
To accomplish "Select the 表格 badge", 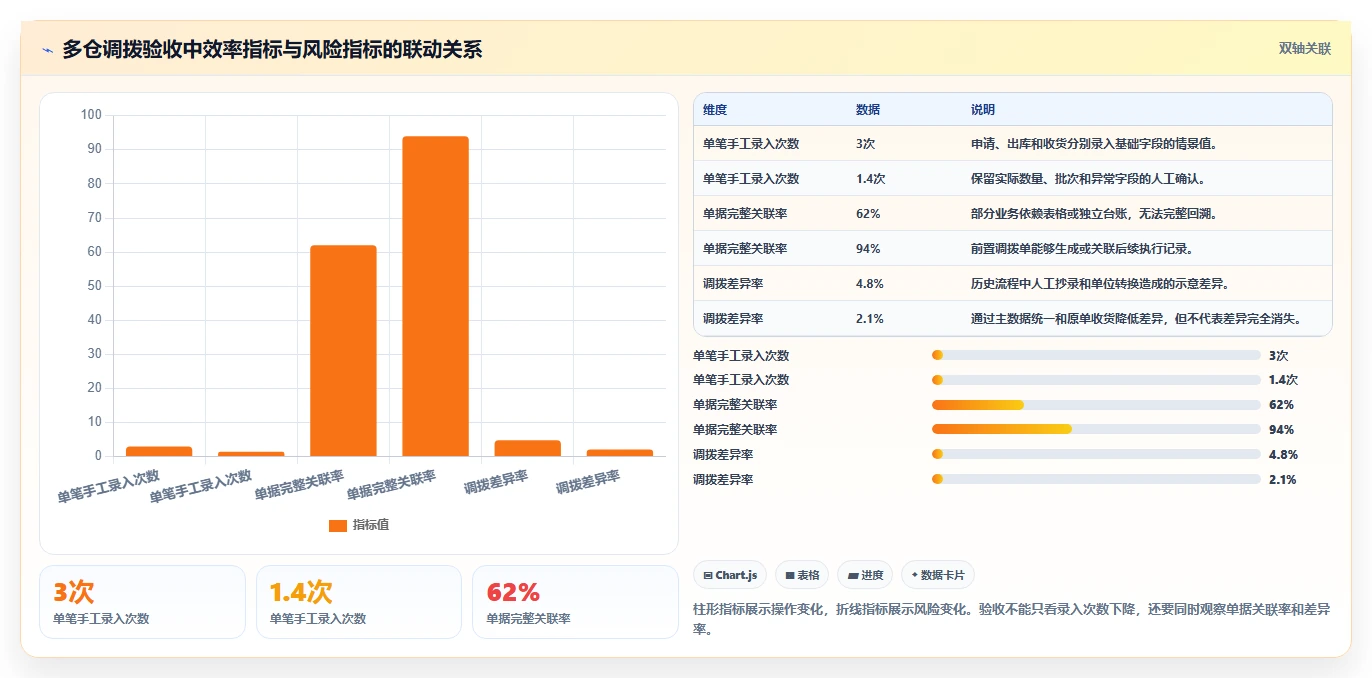I will [x=802, y=575].
